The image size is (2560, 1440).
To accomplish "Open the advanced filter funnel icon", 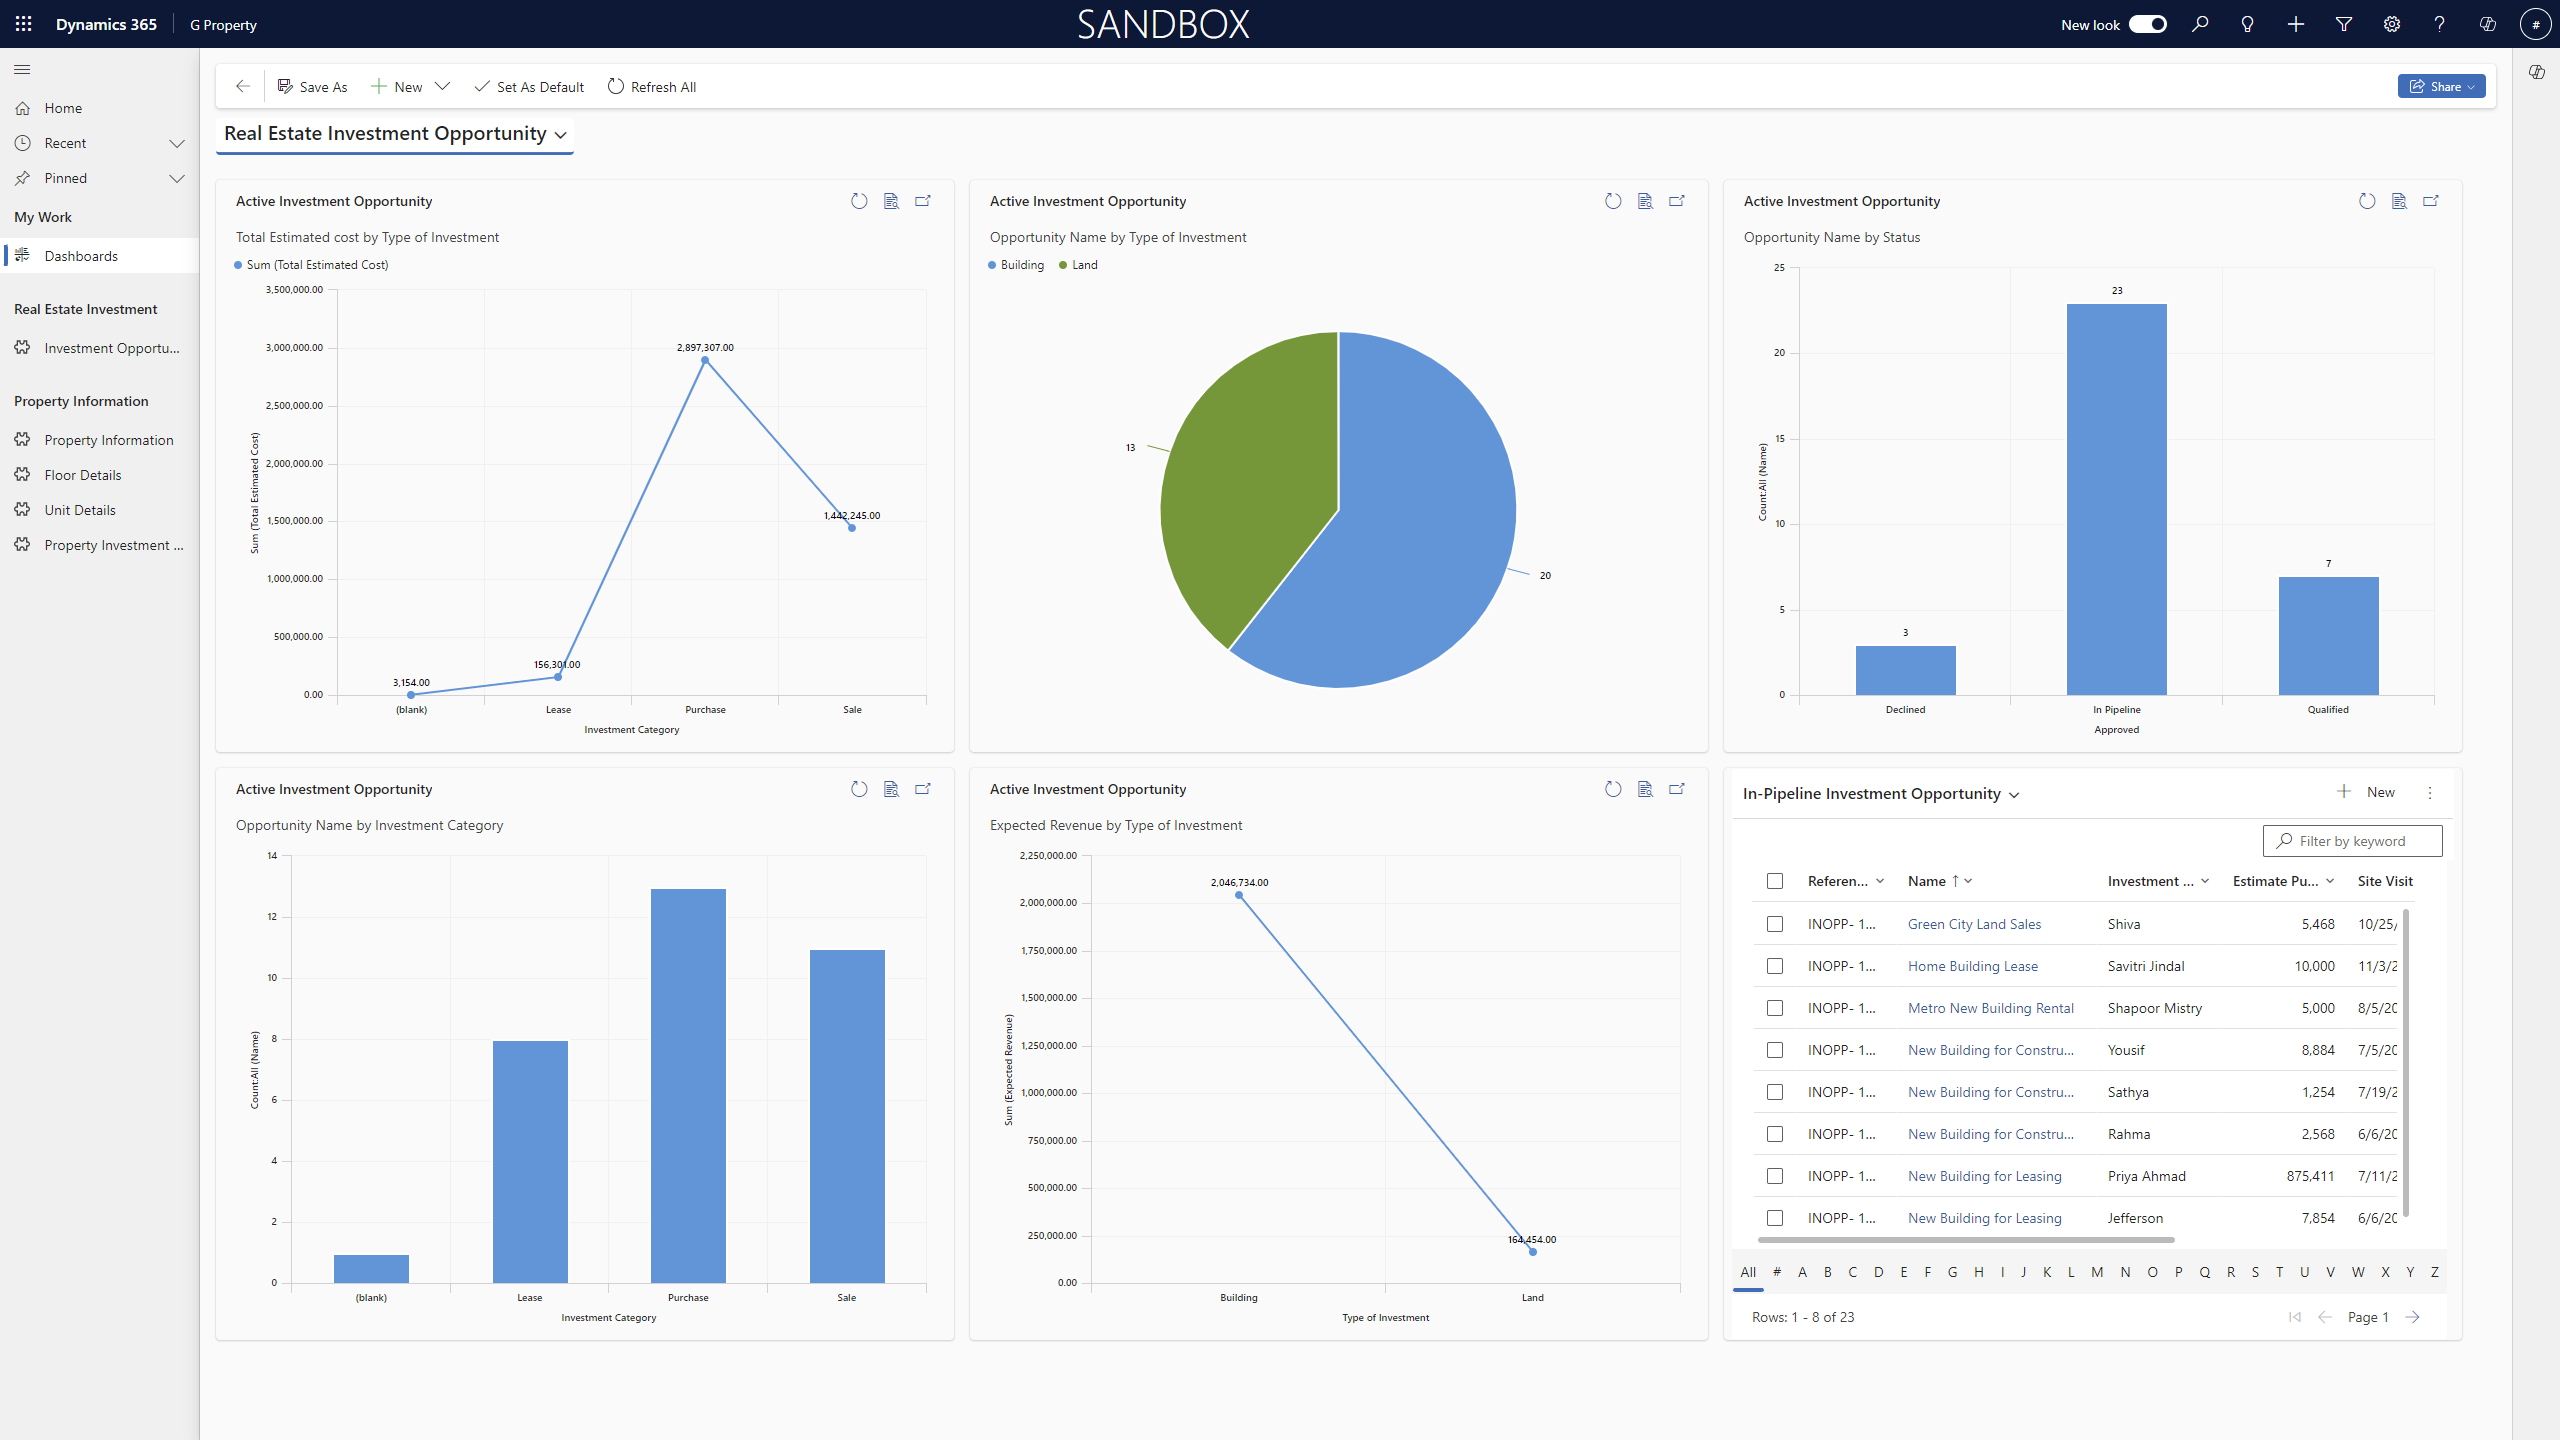I will 2344,24.
